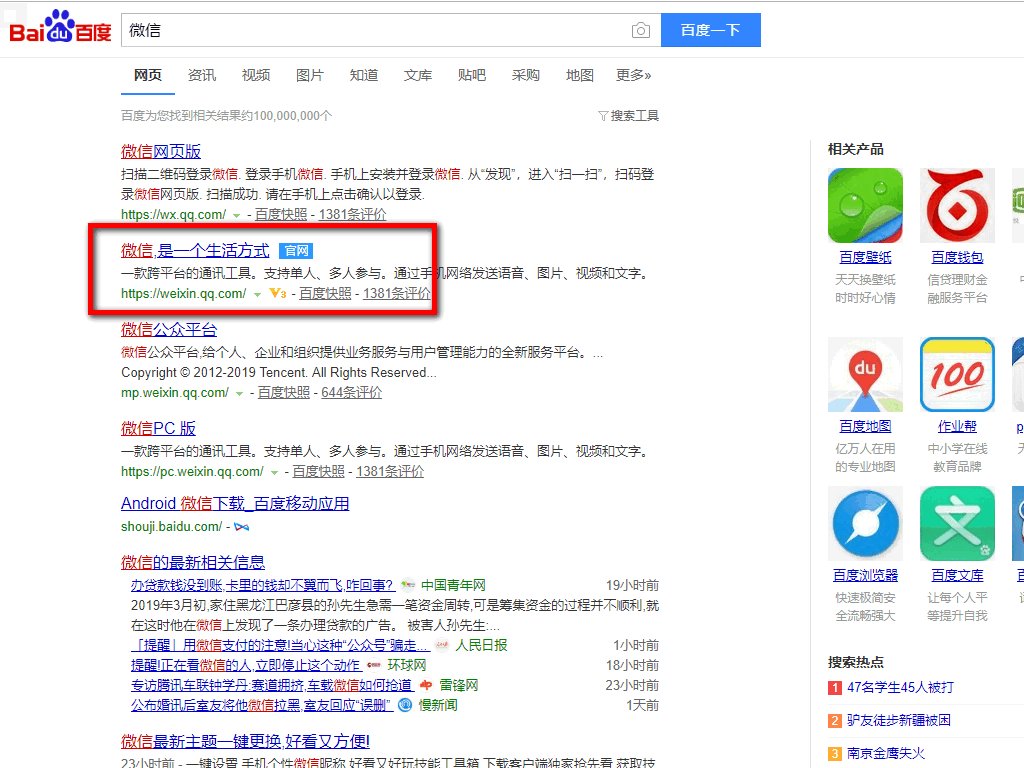Click the V3 credibility badge
Screen dimensions: 1024x768
click(277, 293)
